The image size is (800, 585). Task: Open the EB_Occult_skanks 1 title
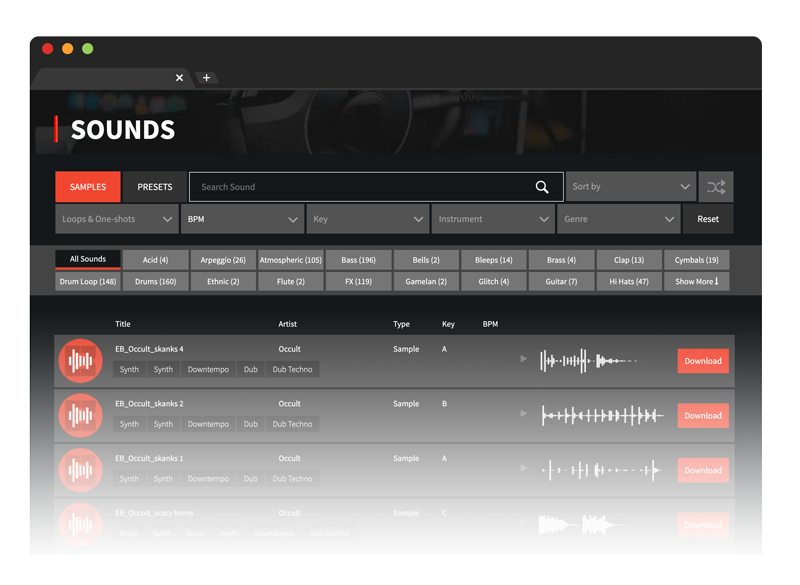point(149,458)
